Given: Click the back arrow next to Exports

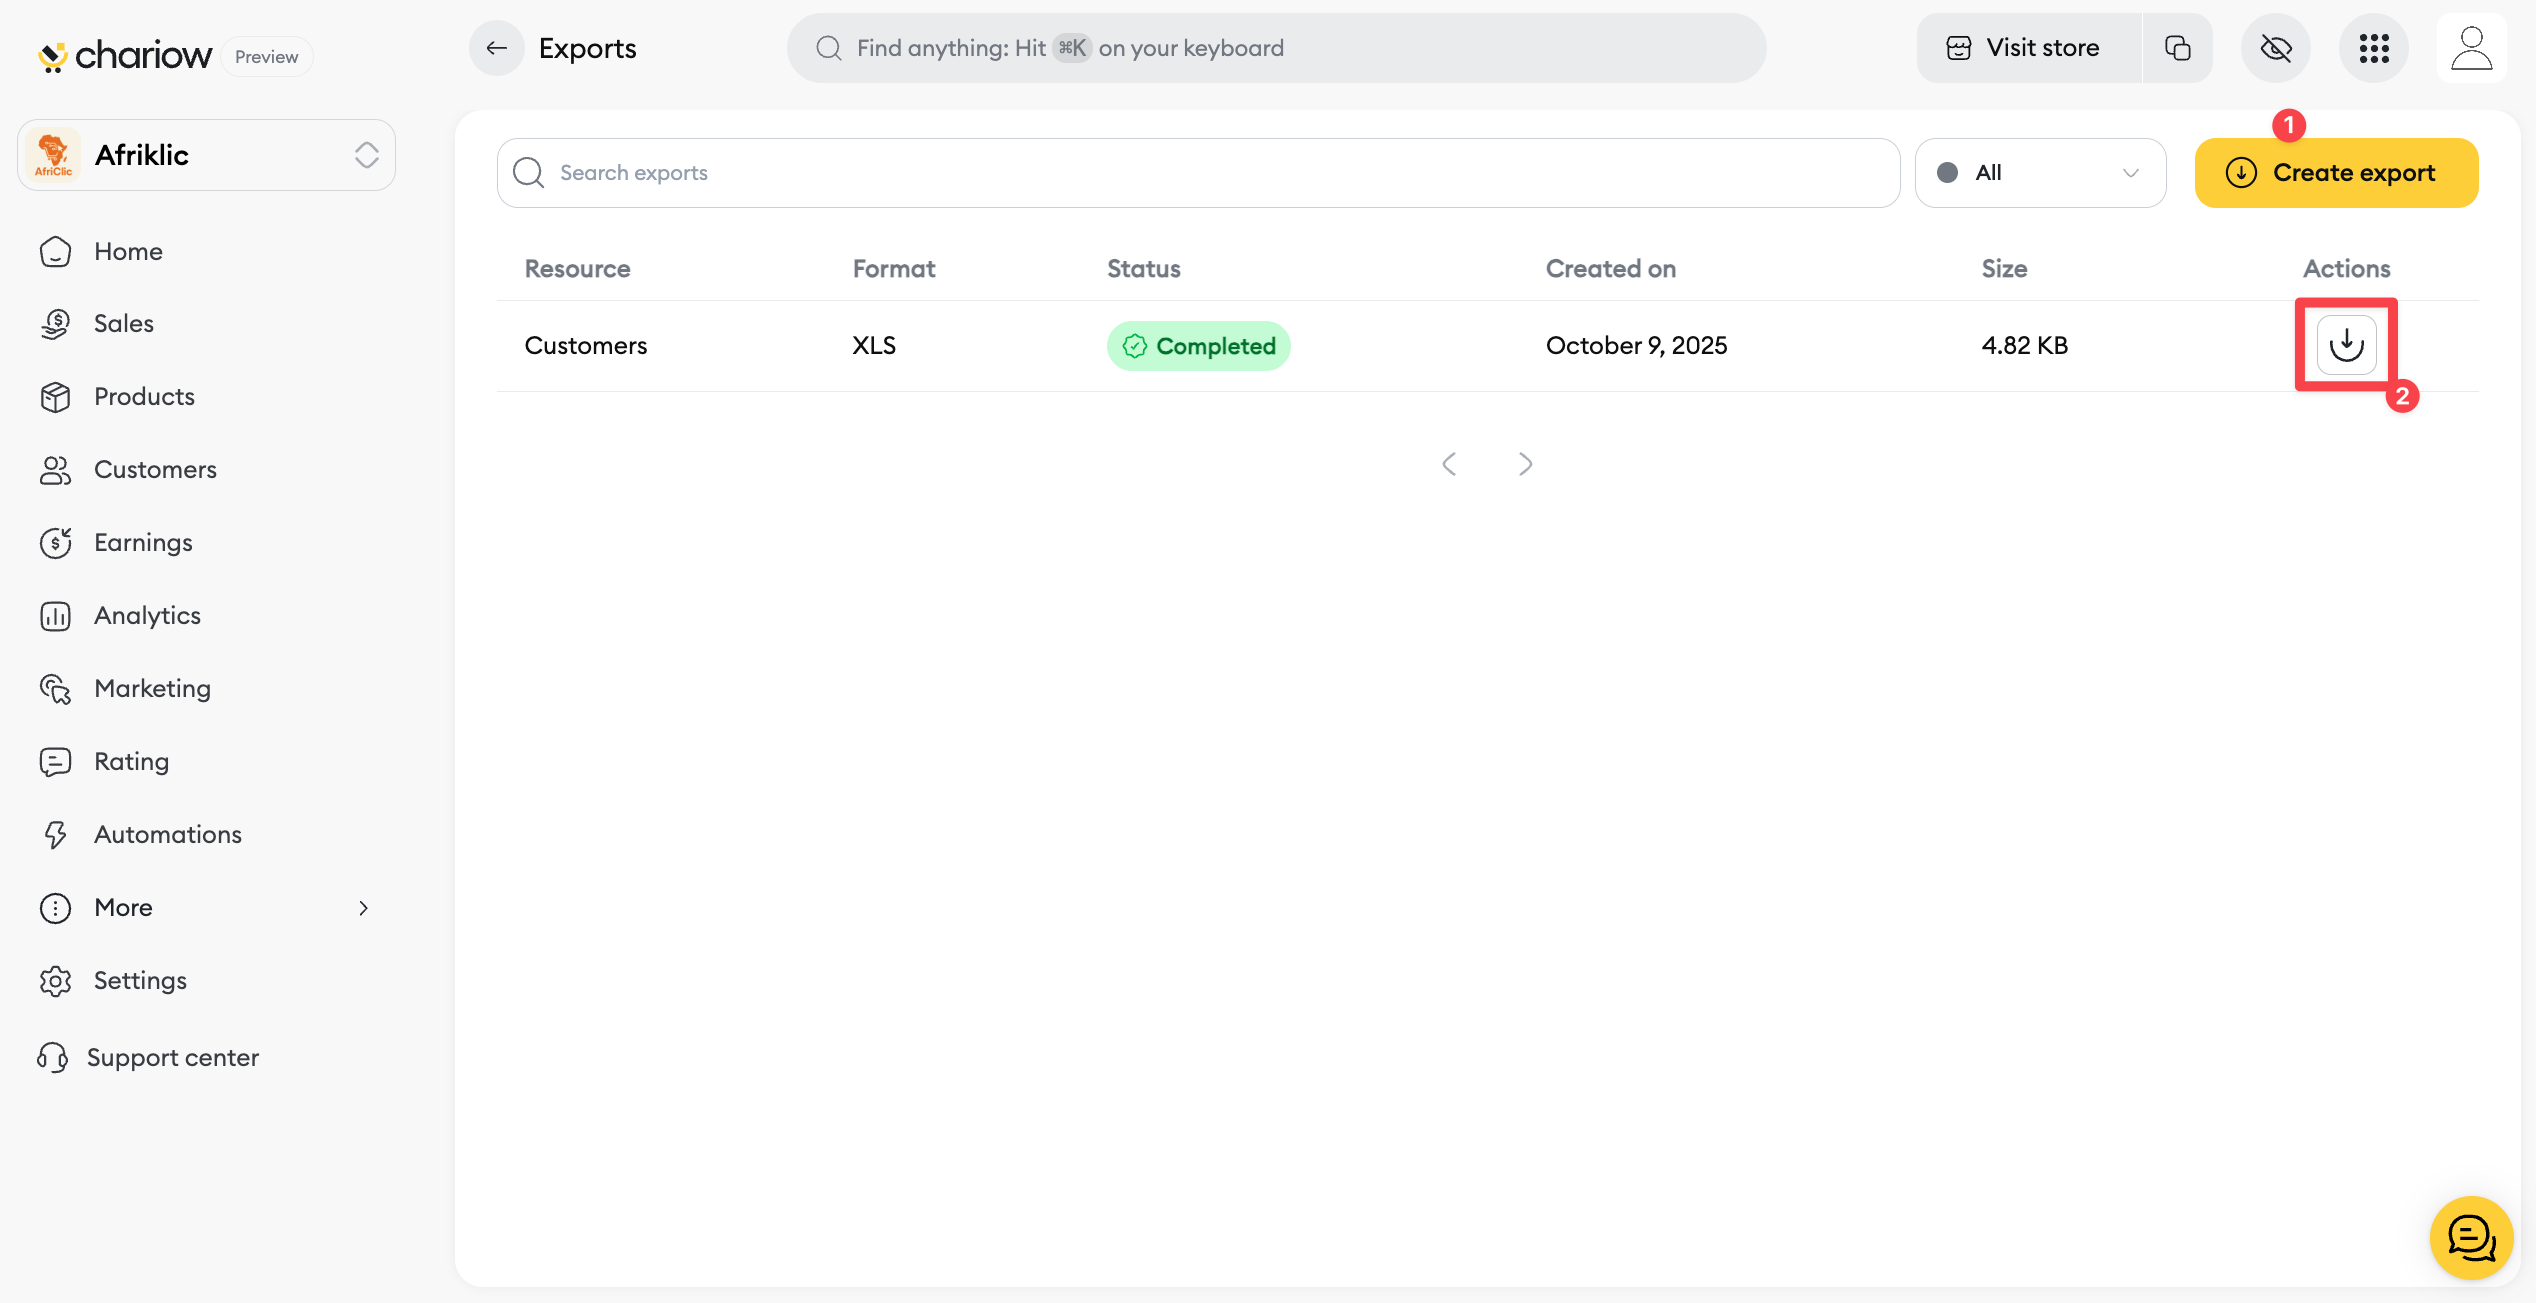Looking at the screenshot, I should [496, 48].
